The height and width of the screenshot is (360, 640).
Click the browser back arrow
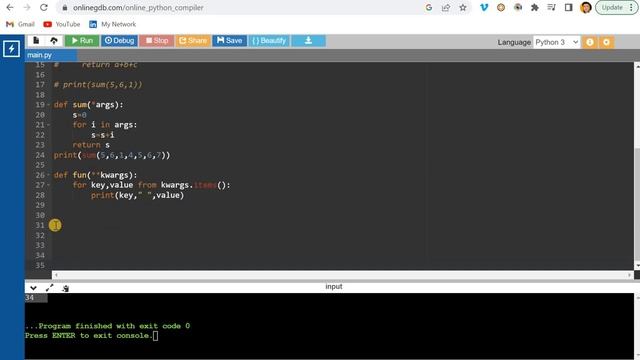10,7
